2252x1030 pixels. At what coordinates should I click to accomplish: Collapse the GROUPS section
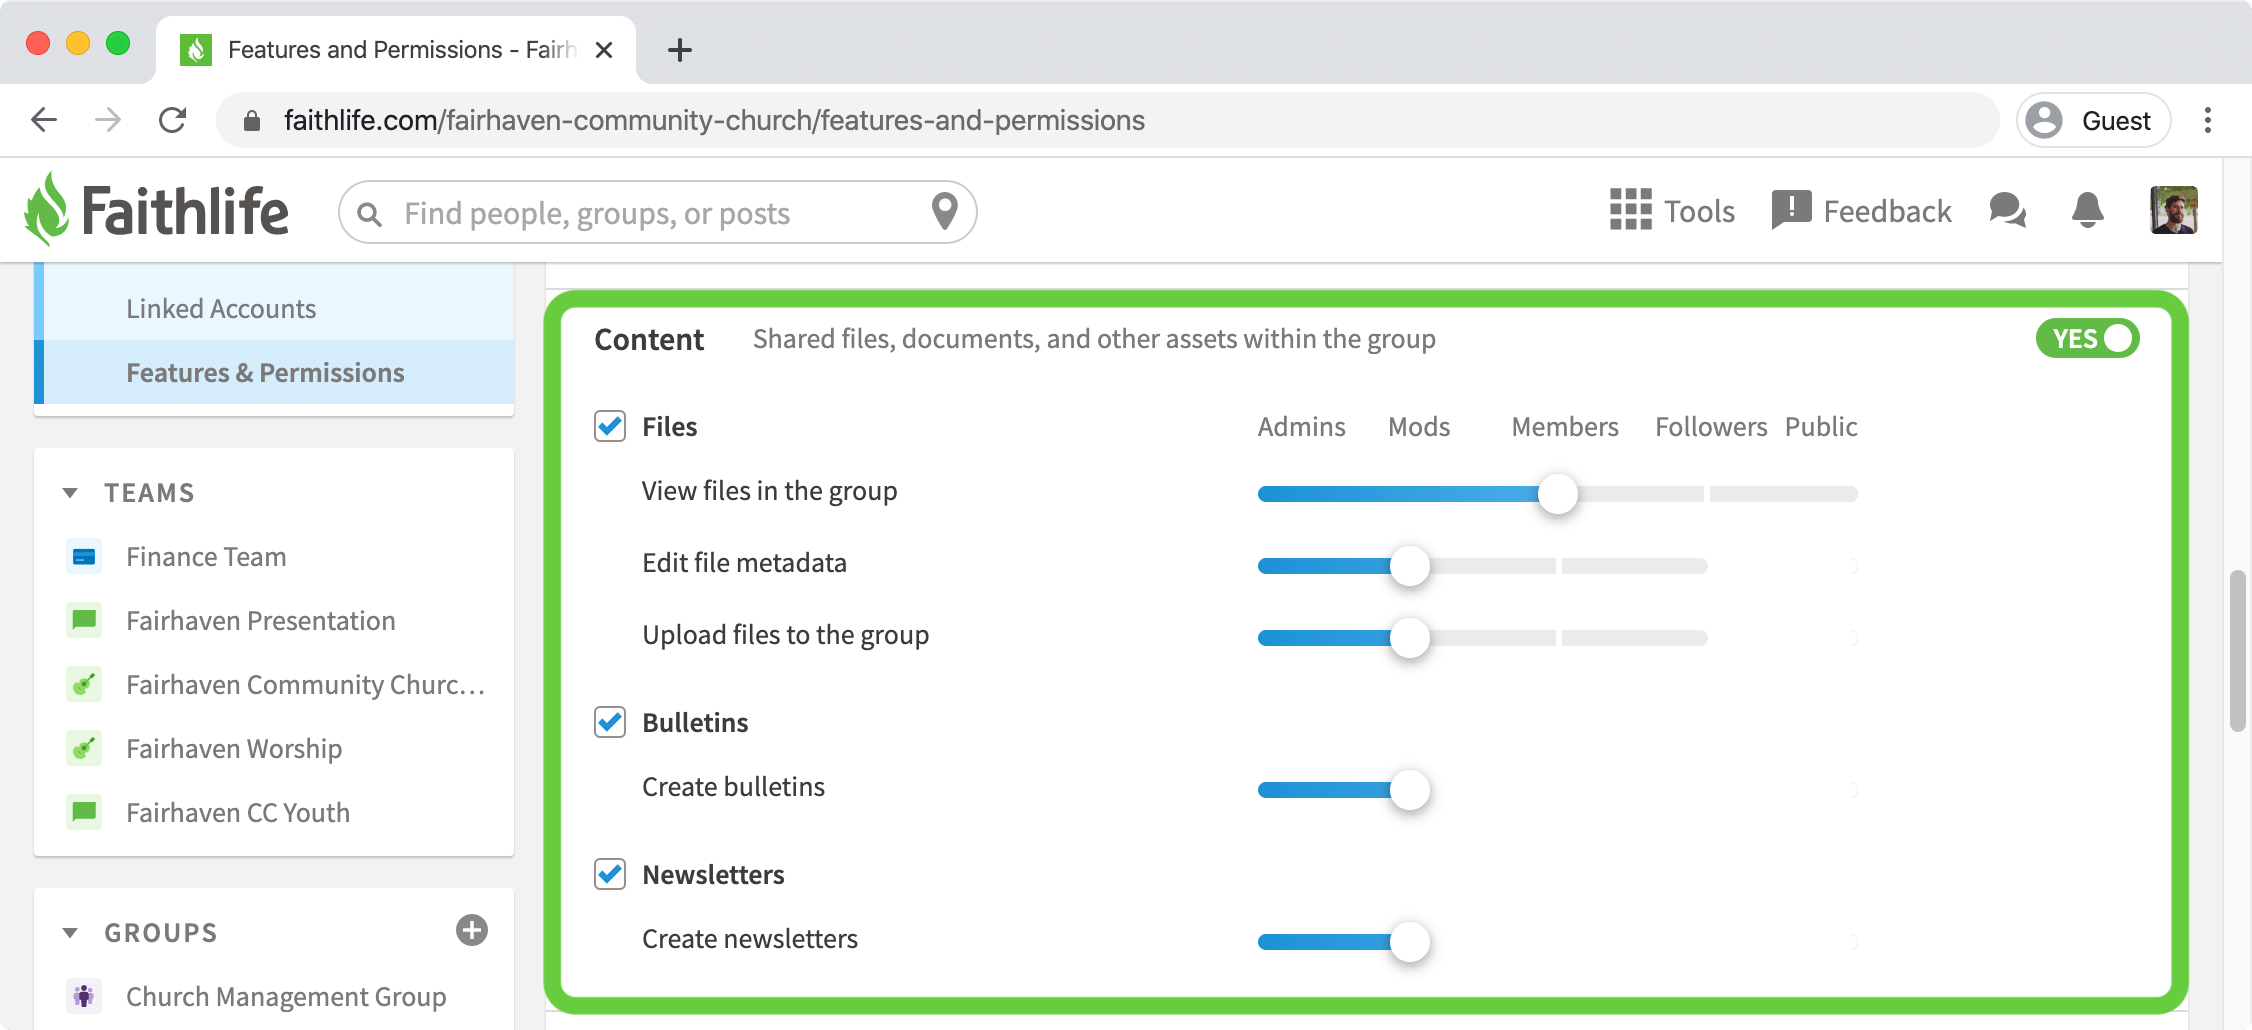click(70, 933)
